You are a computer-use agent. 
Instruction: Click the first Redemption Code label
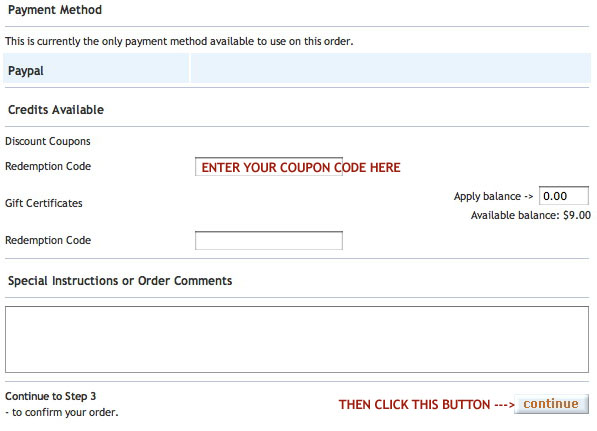tap(48, 166)
